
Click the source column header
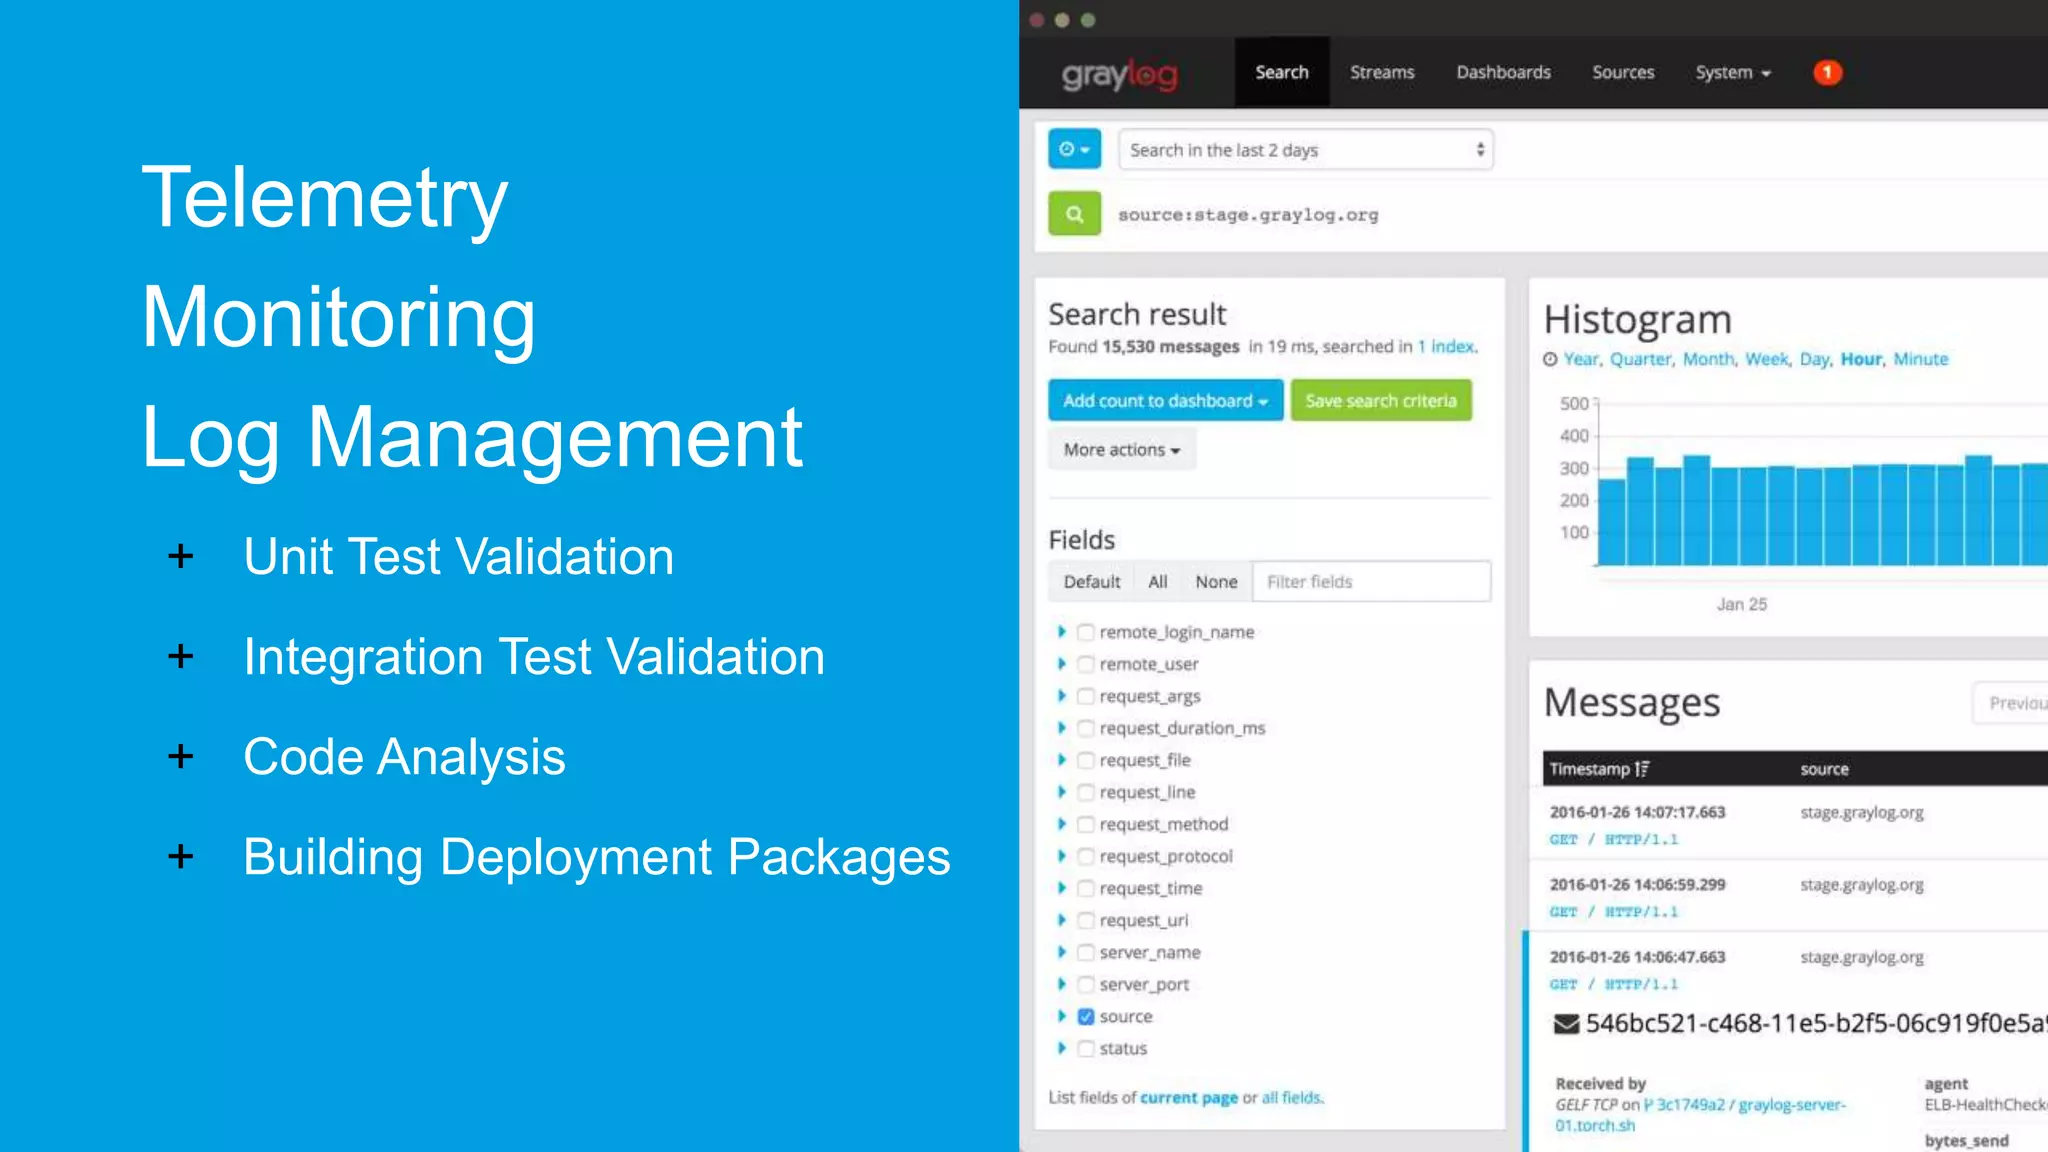(x=1824, y=769)
